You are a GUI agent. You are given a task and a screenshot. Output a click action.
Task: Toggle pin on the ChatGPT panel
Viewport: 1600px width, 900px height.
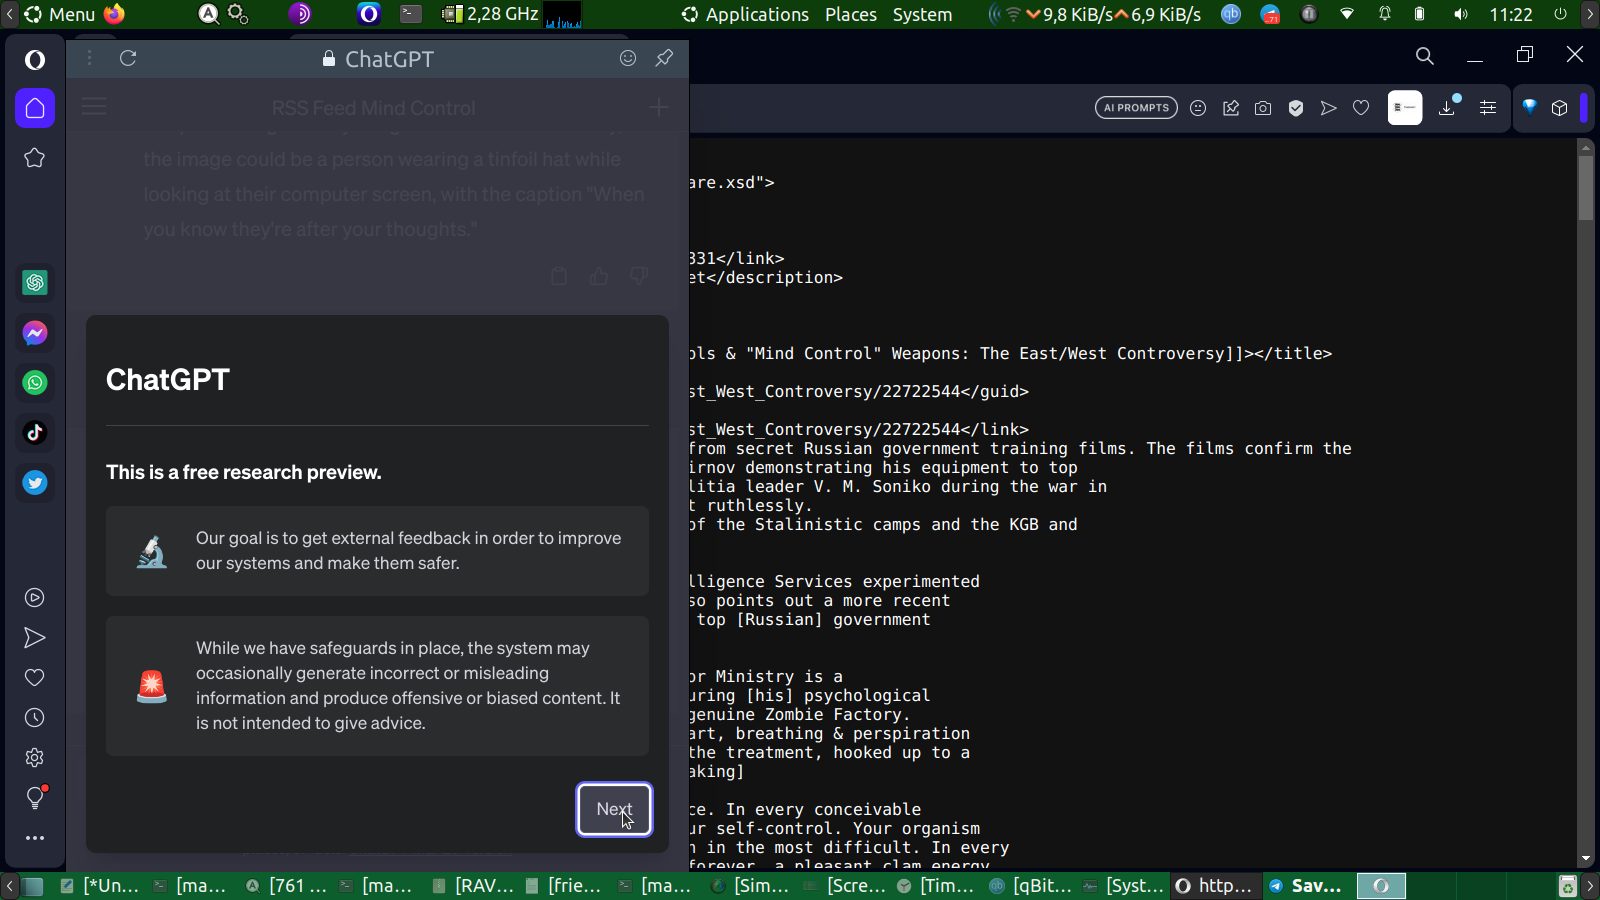coord(664,58)
